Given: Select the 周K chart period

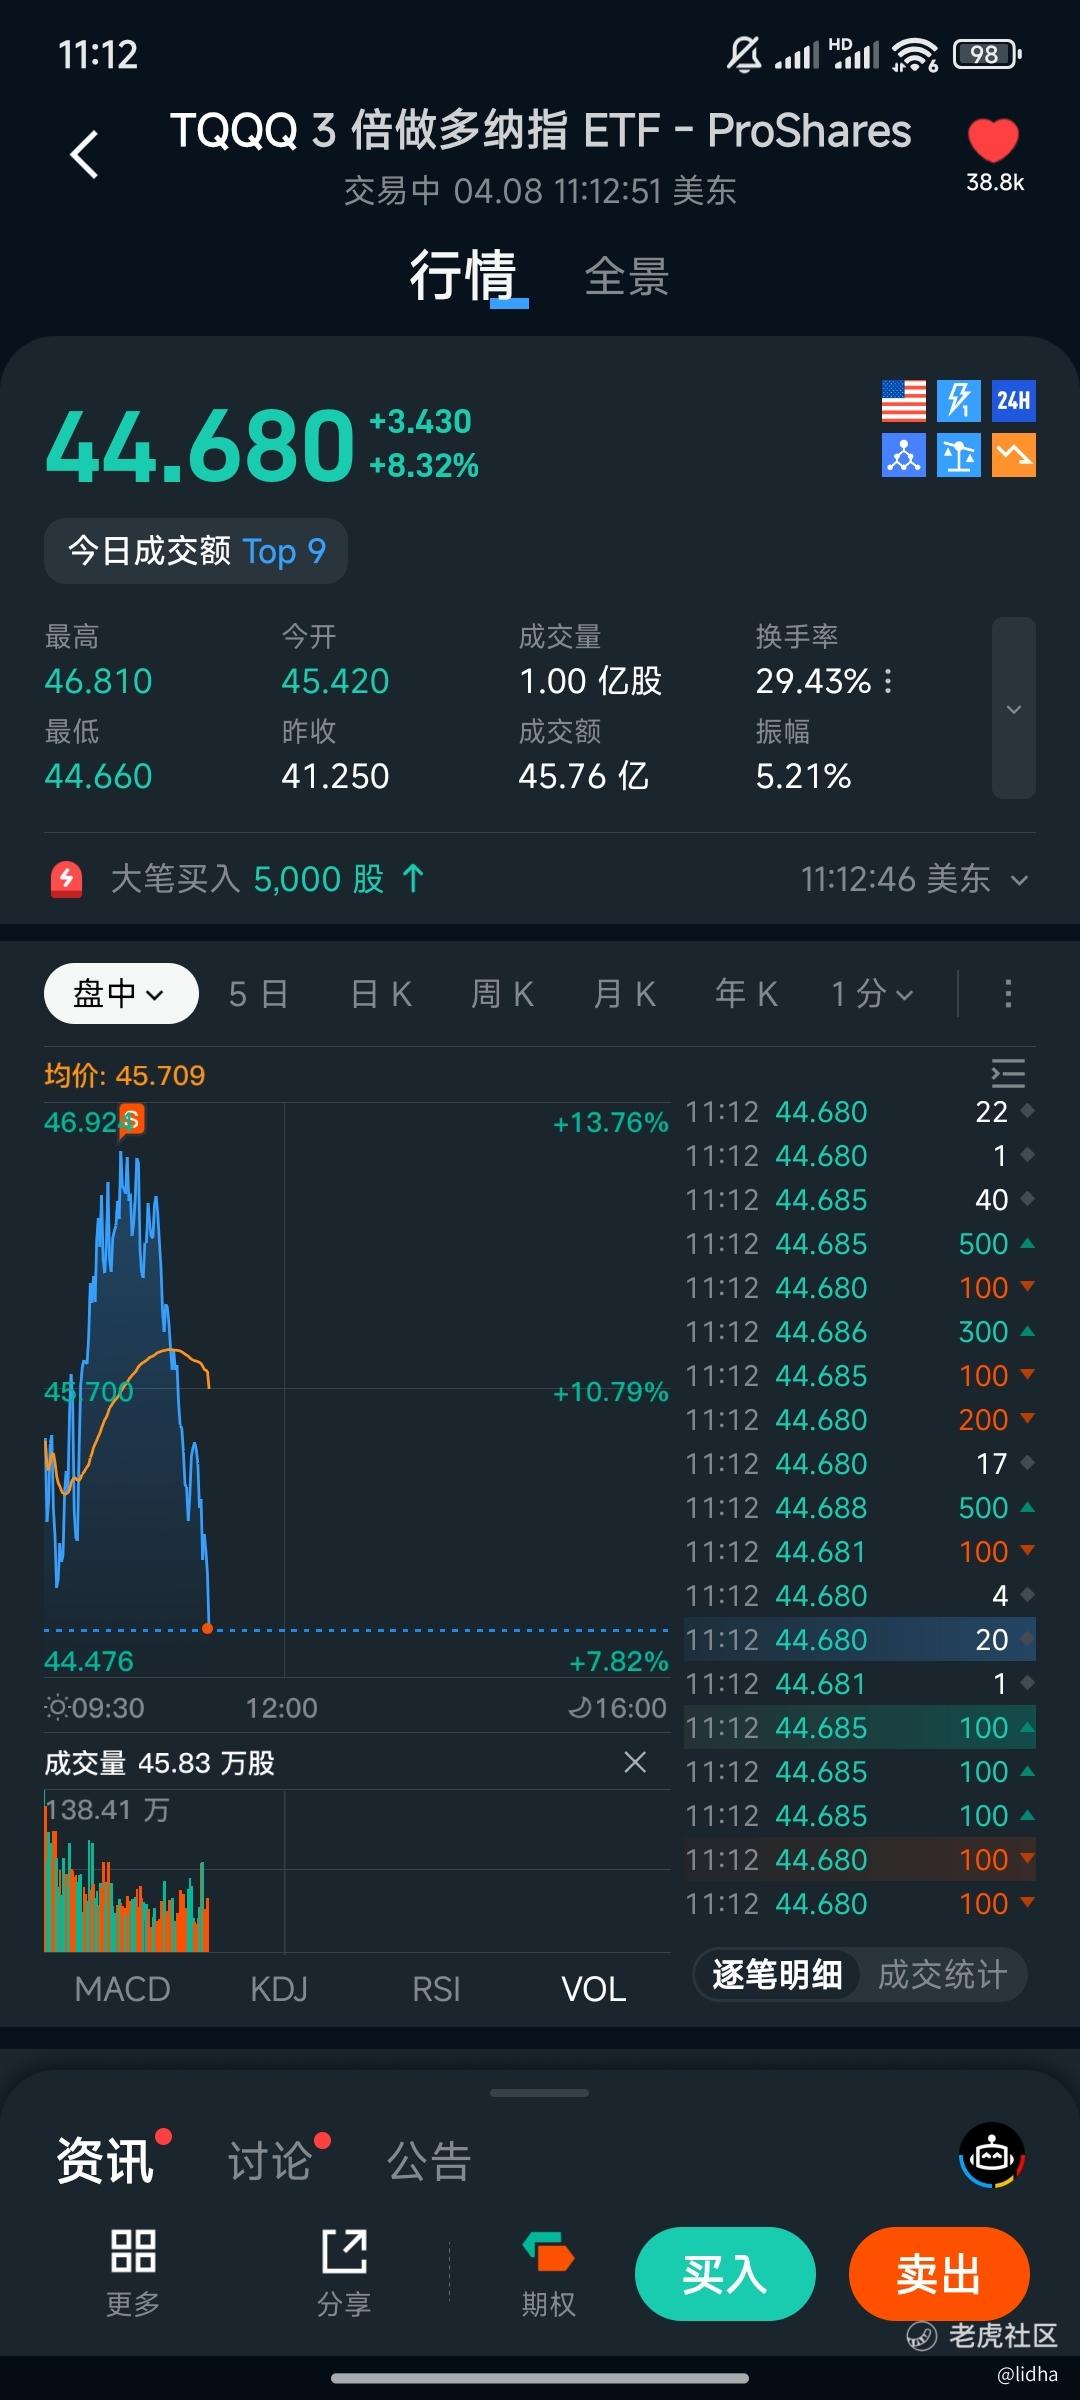Looking at the screenshot, I should pos(503,994).
